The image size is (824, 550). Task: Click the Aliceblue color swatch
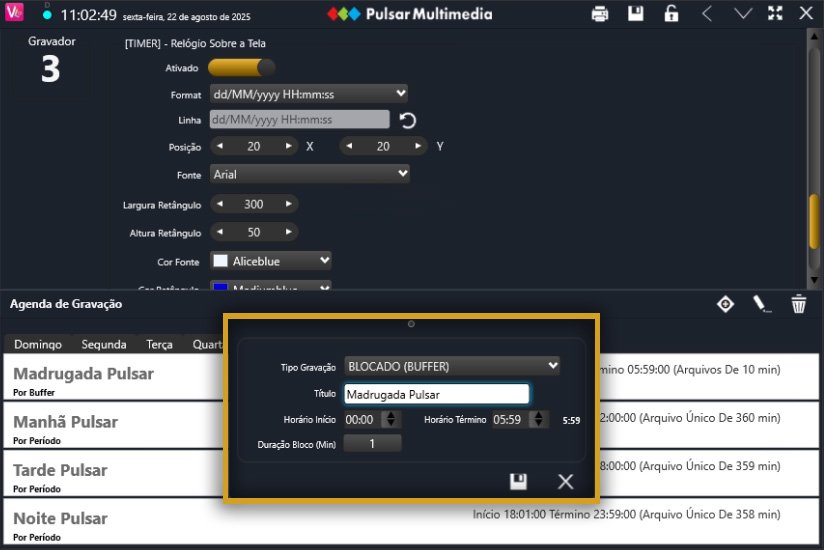220,261
